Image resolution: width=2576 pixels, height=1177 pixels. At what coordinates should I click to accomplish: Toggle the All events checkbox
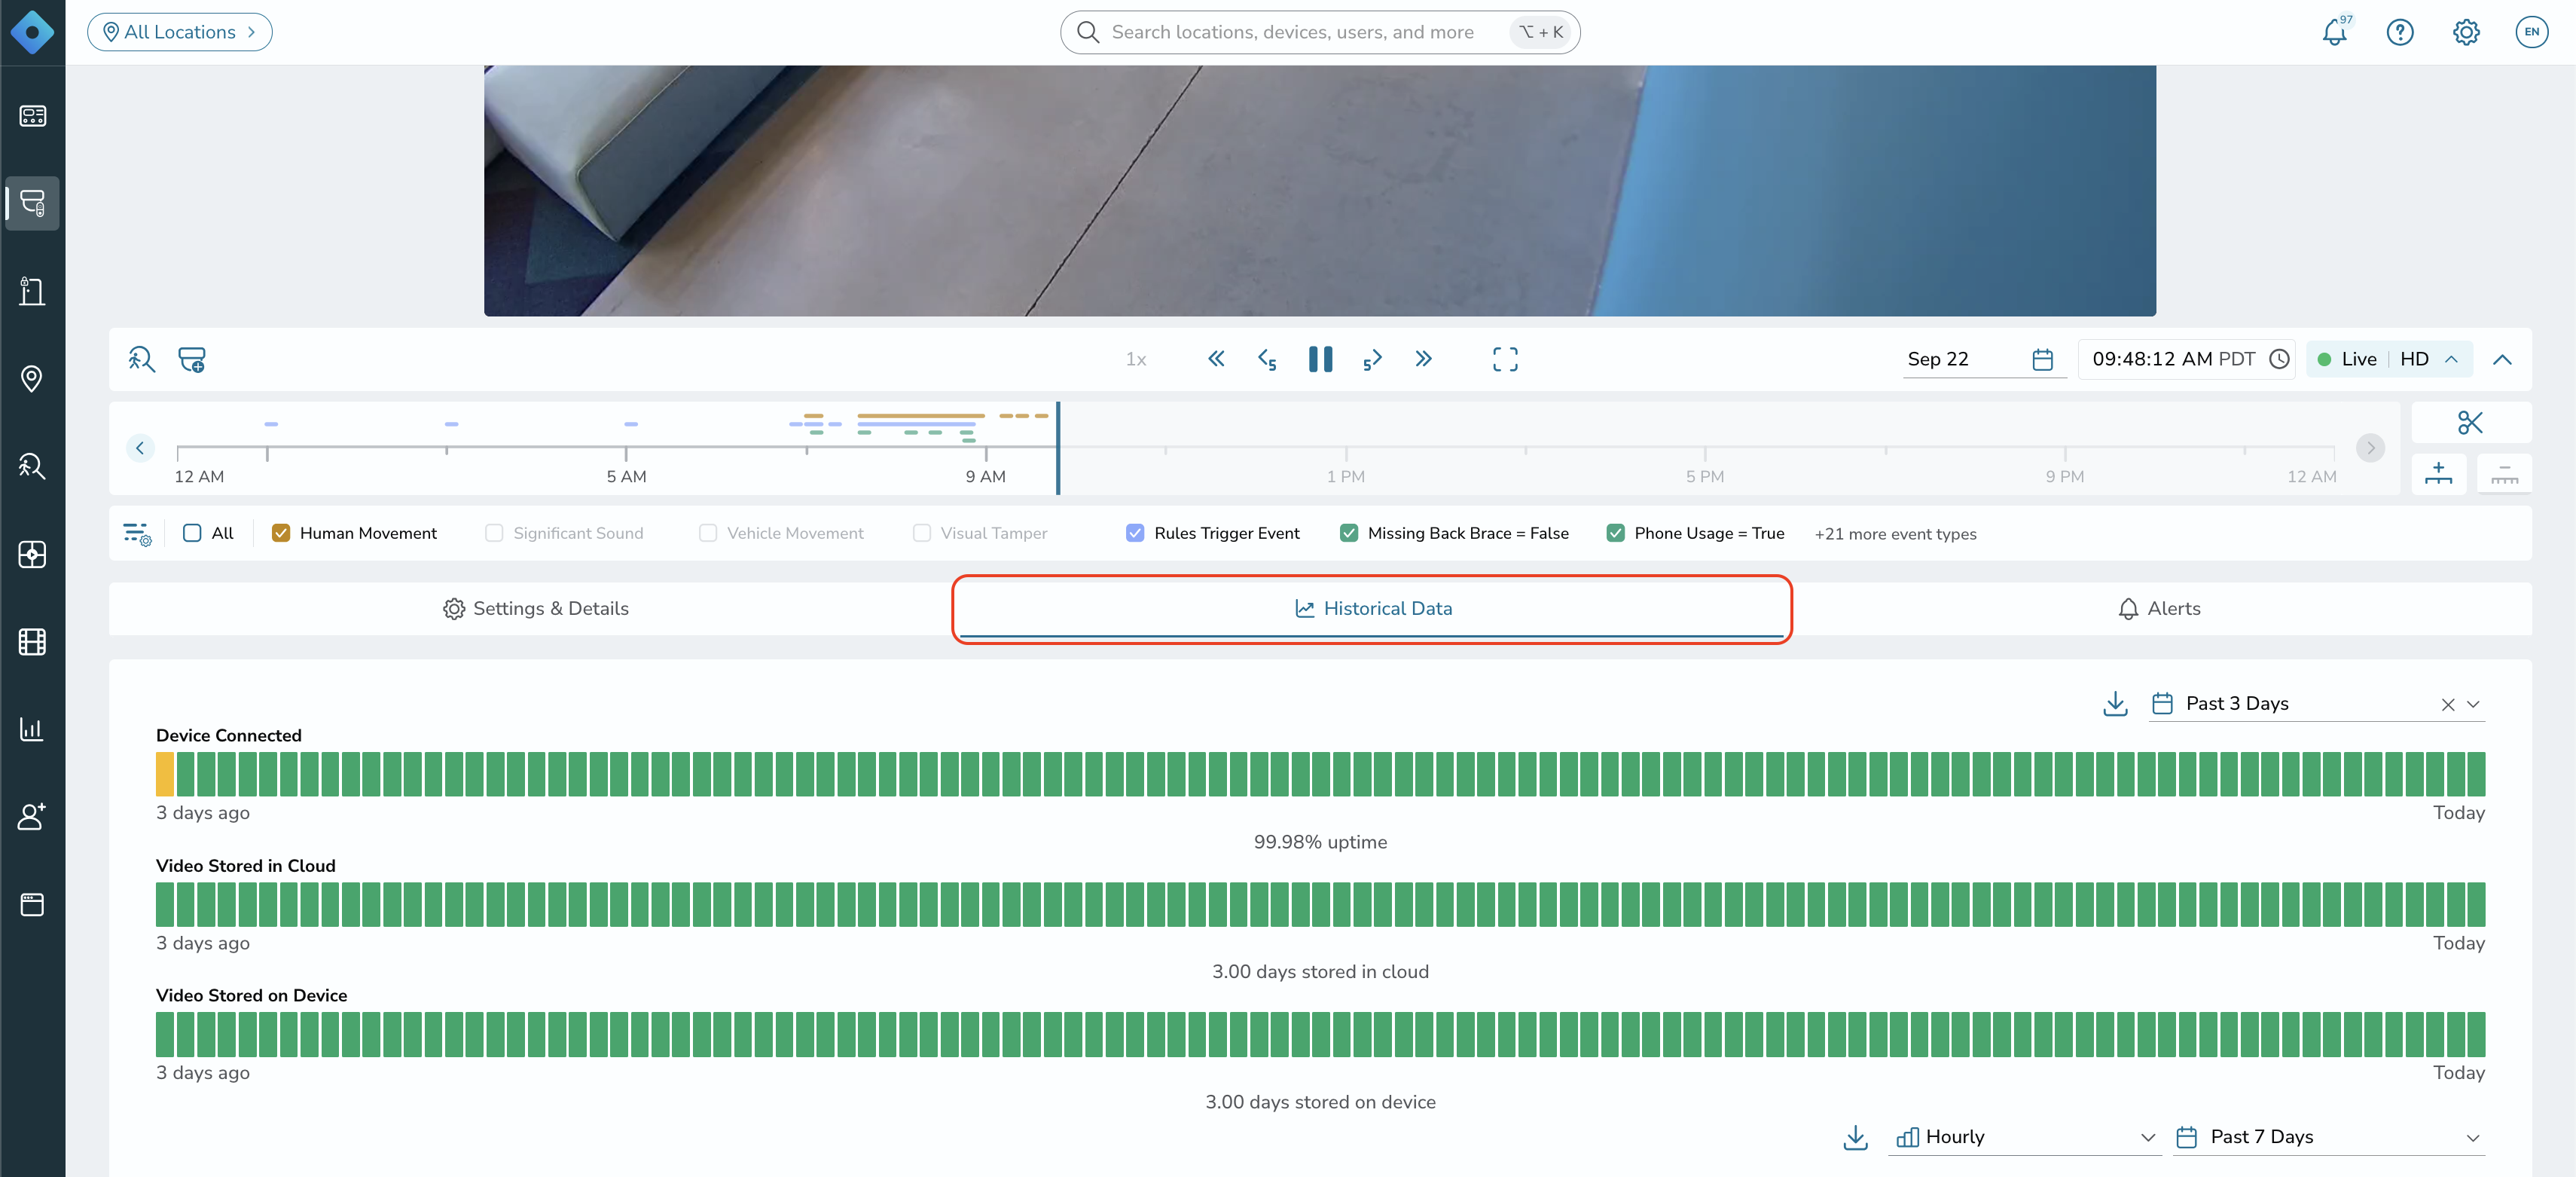tap(192, 533)
